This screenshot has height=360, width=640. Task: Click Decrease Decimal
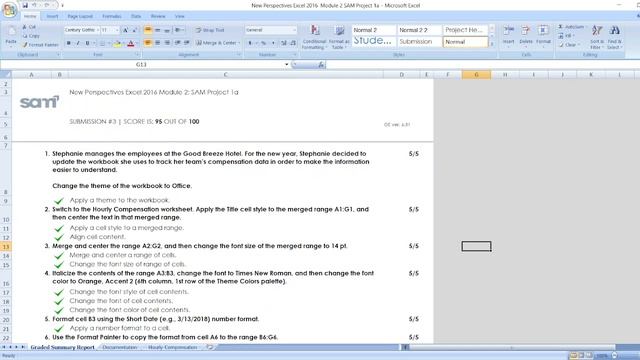coord(293,43)
